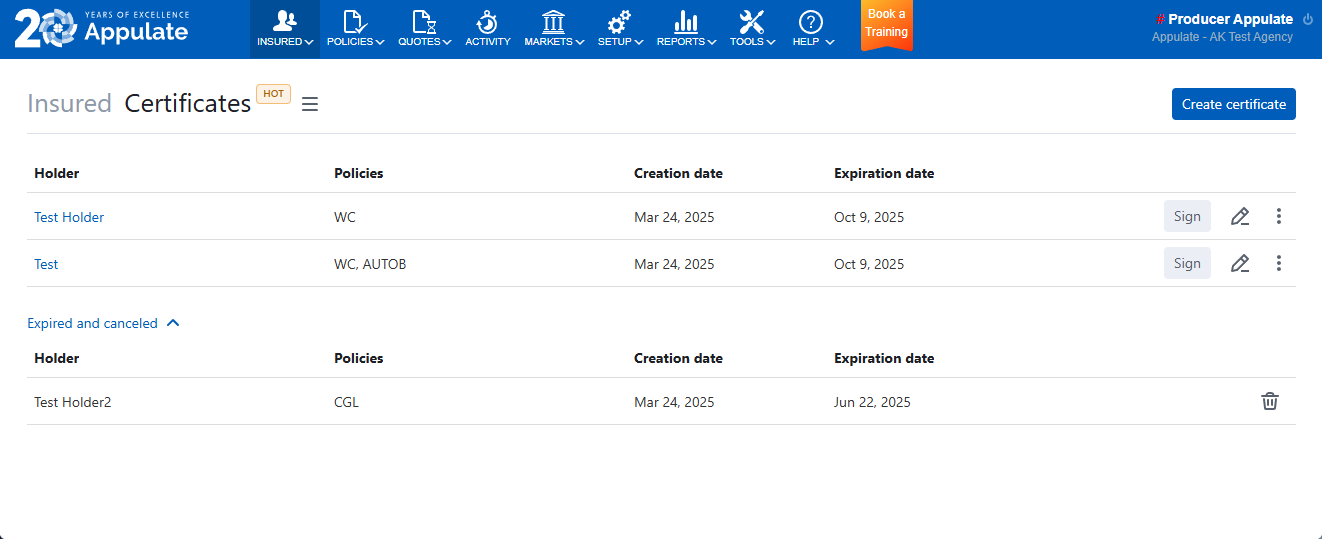Click the edit pencil for Test Holder
This screenshot has width=1322, height=539.
pyautogui.click(x=1240, y=216)
